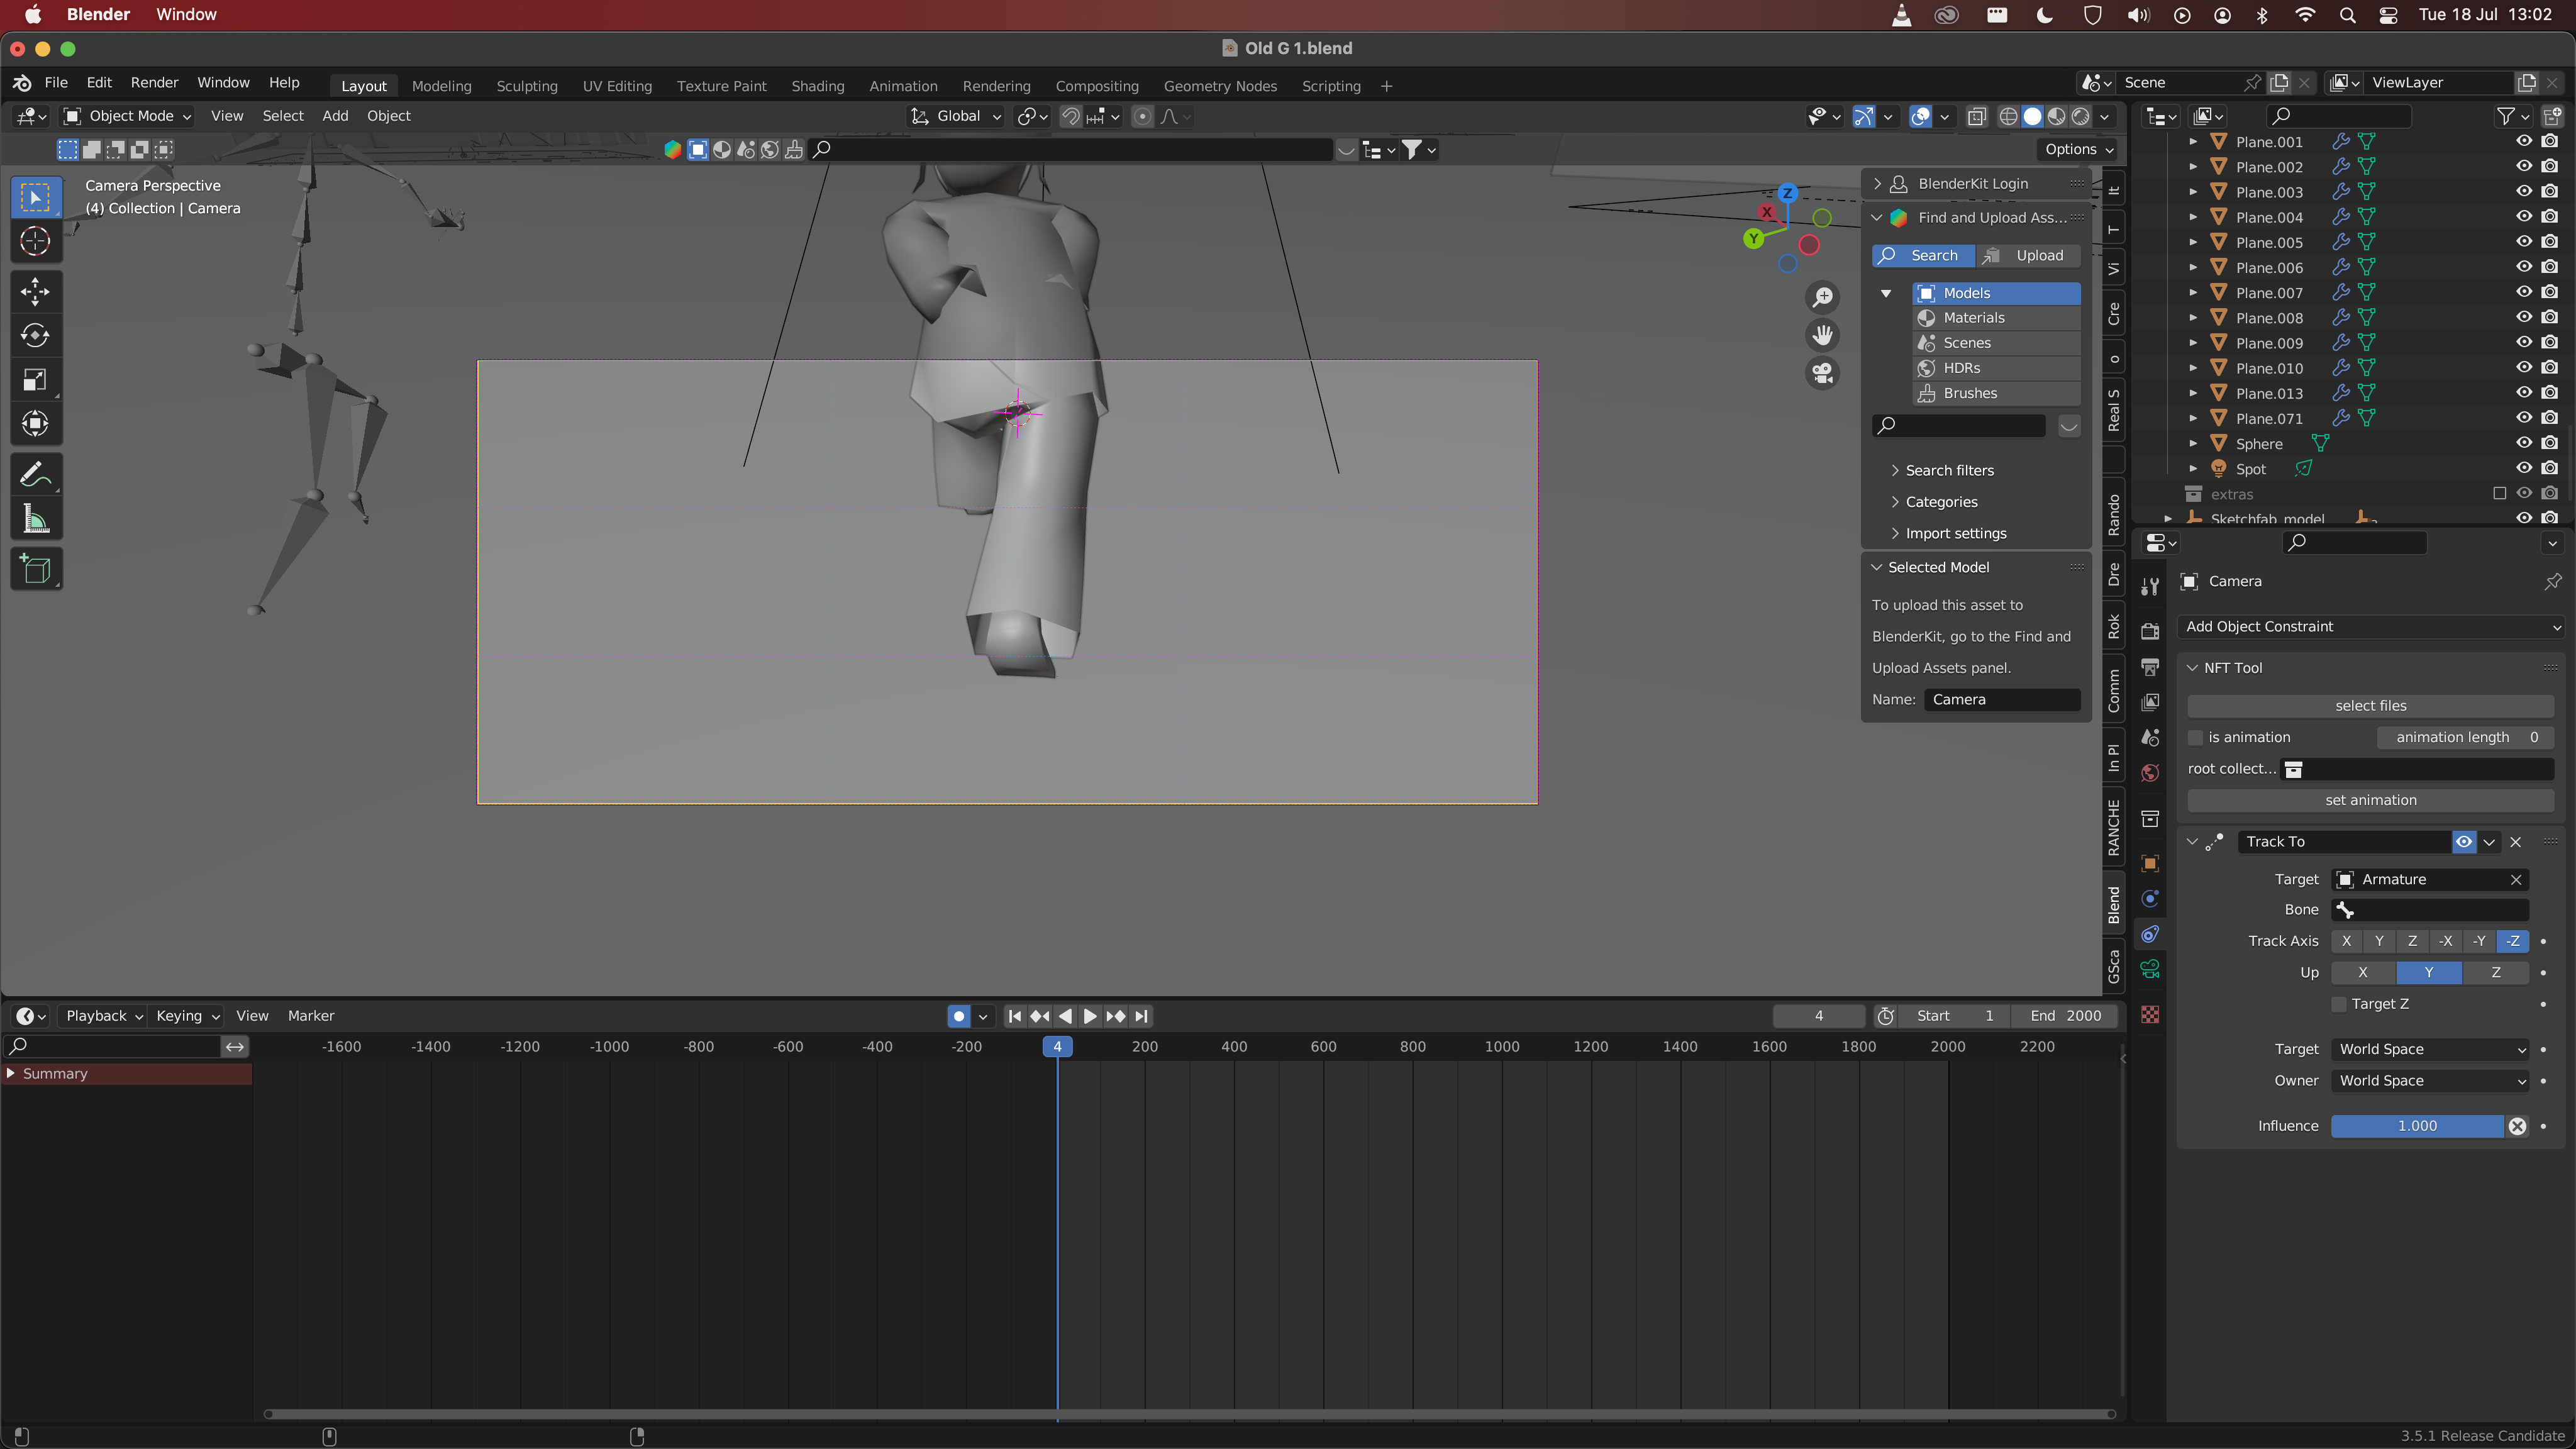
Task: Hide Plane.005 with its eye icon
Action: point(2524,242)
